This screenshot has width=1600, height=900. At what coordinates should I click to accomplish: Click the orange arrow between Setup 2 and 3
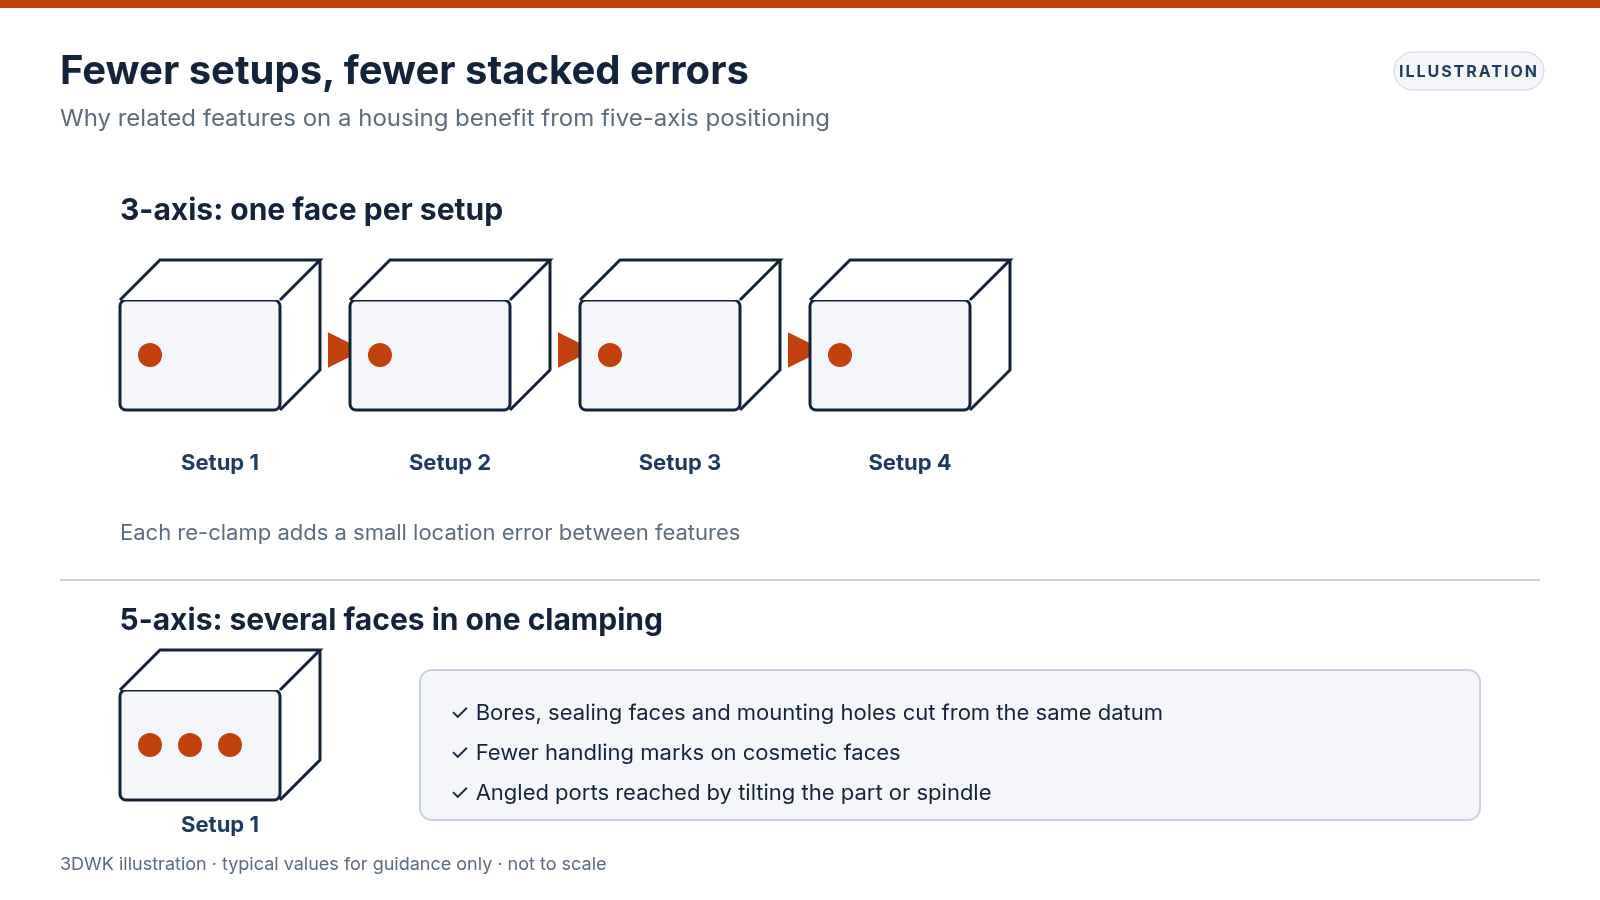tap(569, 350)
